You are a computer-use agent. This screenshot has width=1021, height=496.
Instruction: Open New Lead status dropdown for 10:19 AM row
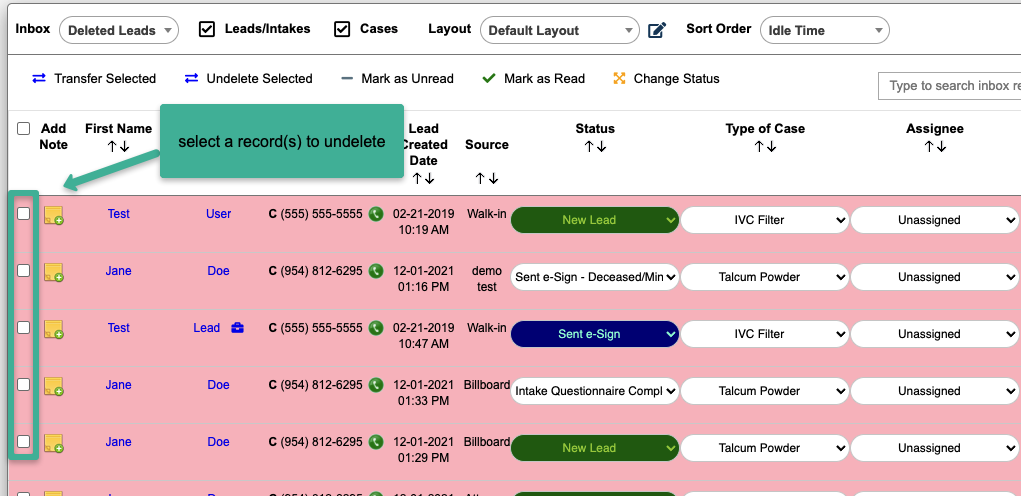[x=594, y=220]
